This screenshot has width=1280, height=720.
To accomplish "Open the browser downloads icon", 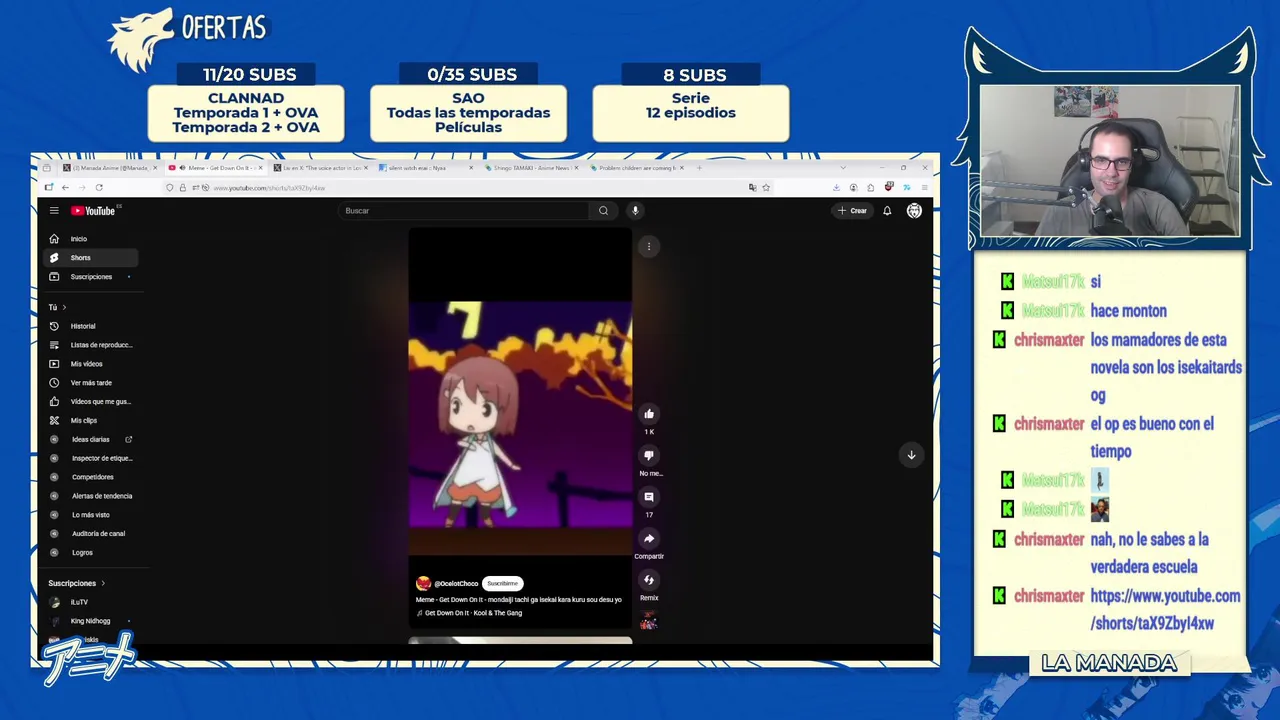I will pos(836,188).
